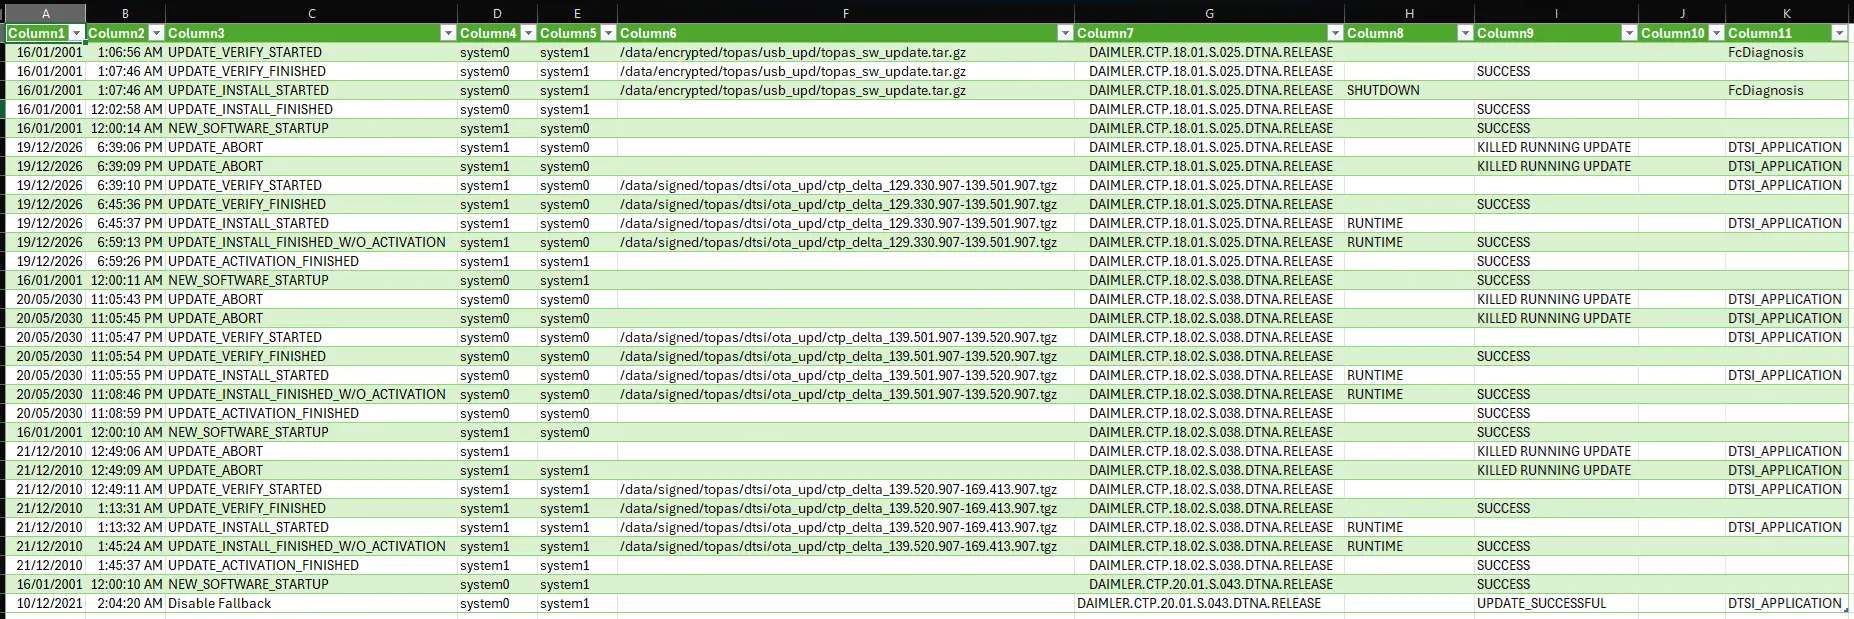The image size is (1854, 619).
Task: Select SUCCESS in the 6:59:13 PM row
Action: coord(1556,242)
